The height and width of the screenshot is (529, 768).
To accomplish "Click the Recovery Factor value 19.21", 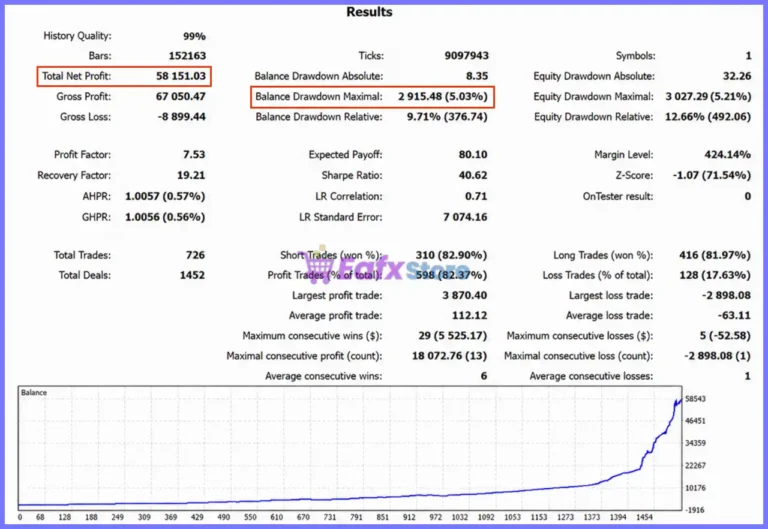I will click(191, 175).
